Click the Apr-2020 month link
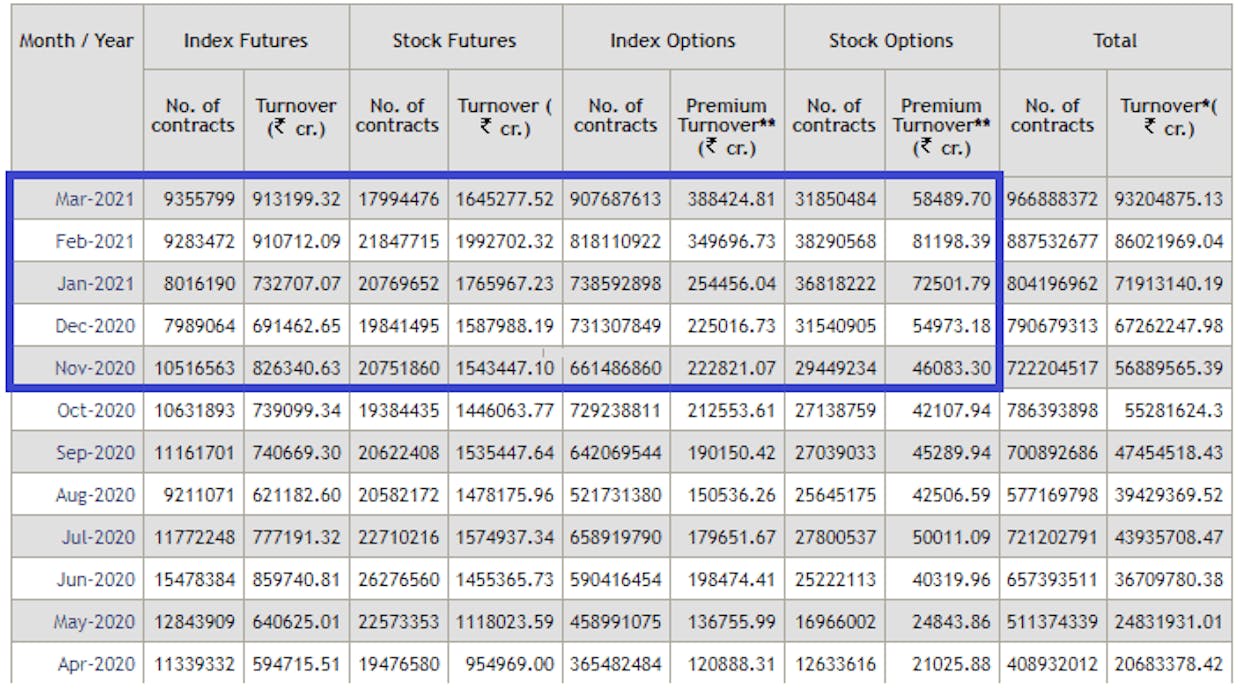This screenshot has width=1240, height=692. point(96,664)
